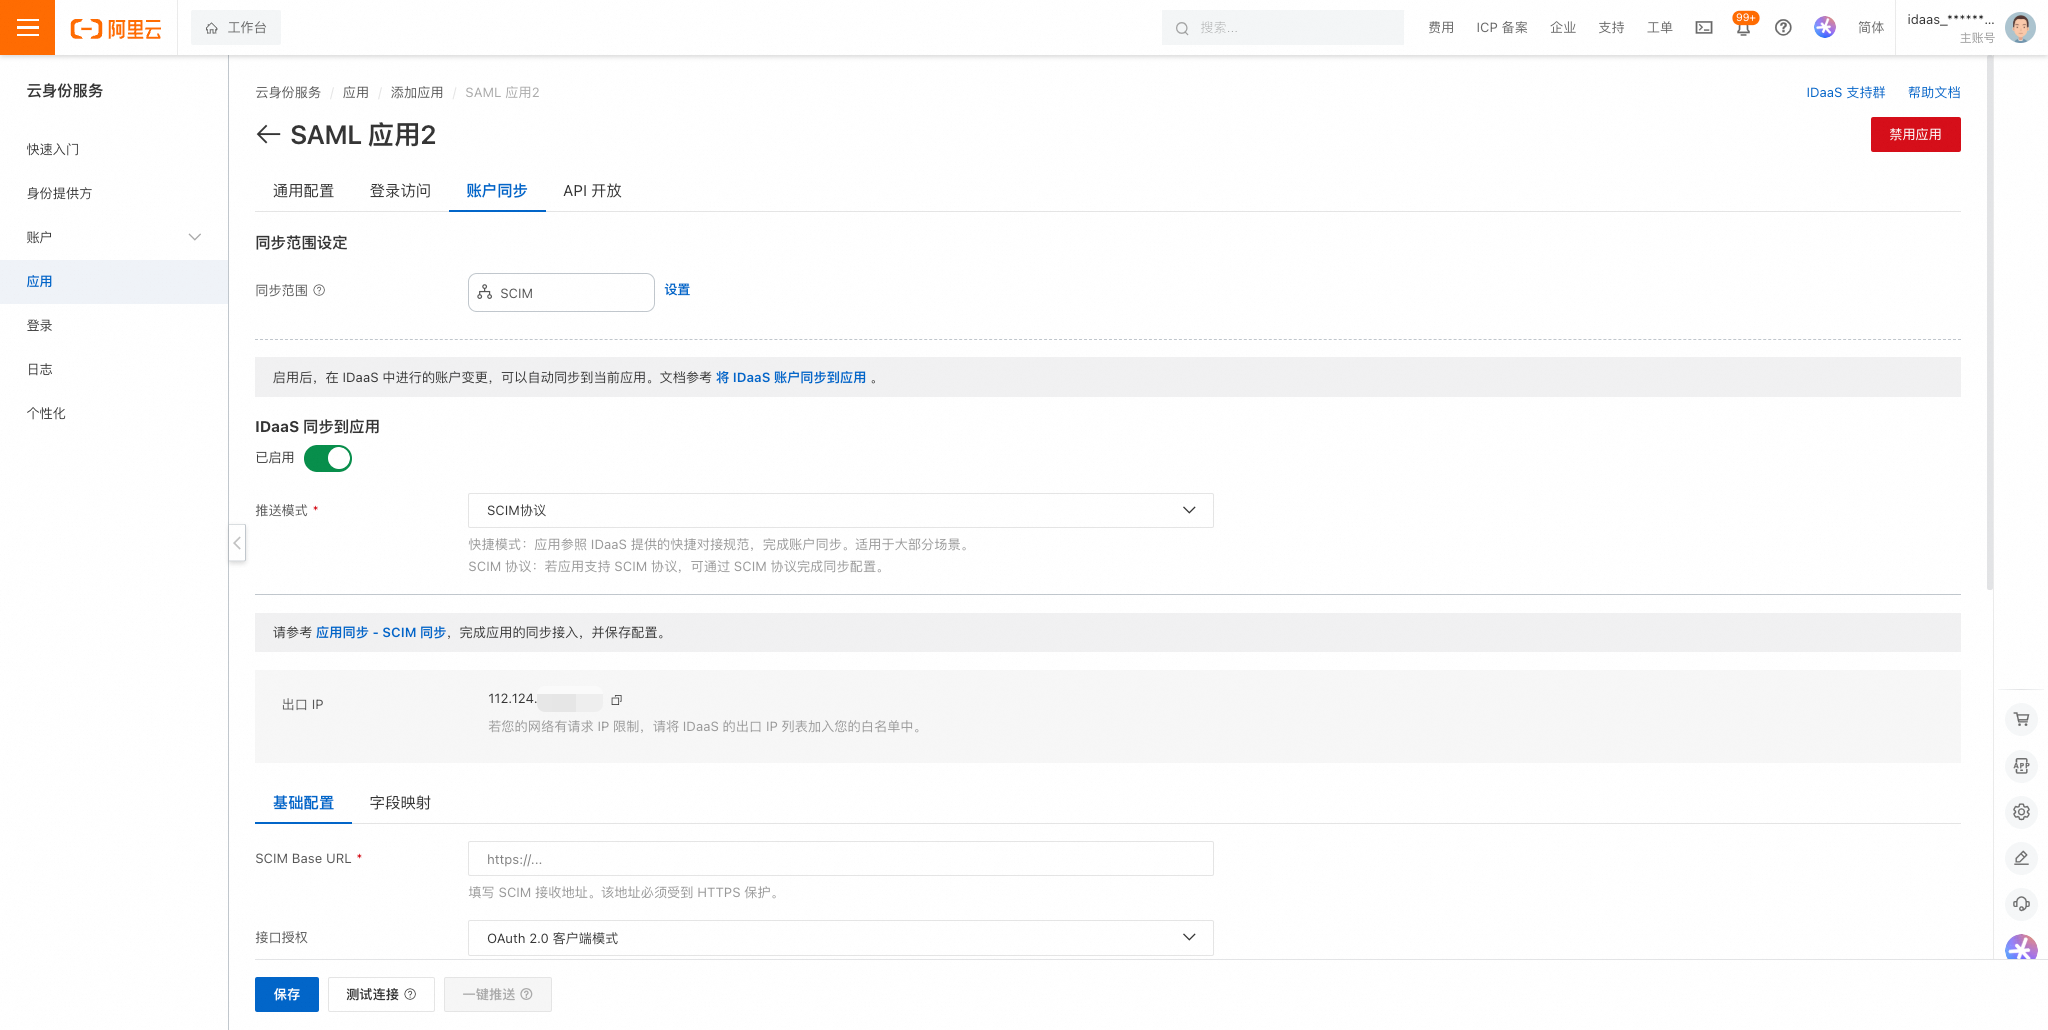
Task: Open the 推送模式 dropdown
Action: tap(840, 511)
